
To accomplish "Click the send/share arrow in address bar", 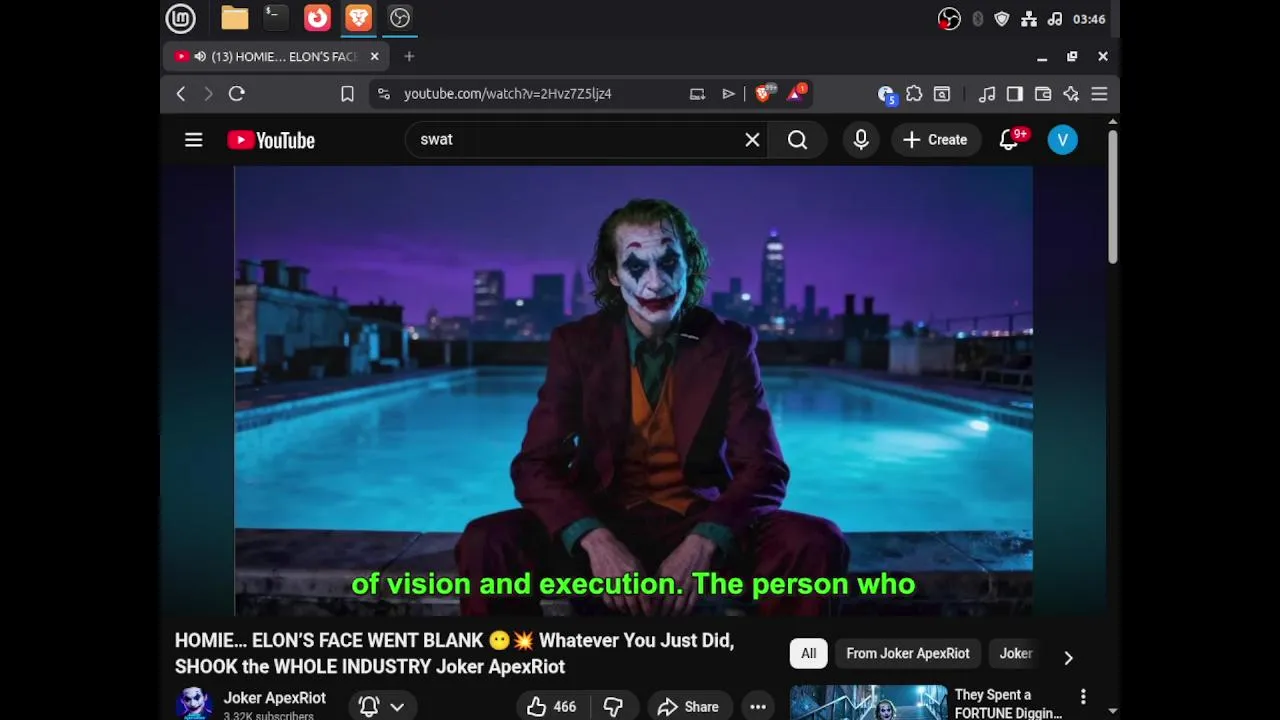I will point(728,94).
